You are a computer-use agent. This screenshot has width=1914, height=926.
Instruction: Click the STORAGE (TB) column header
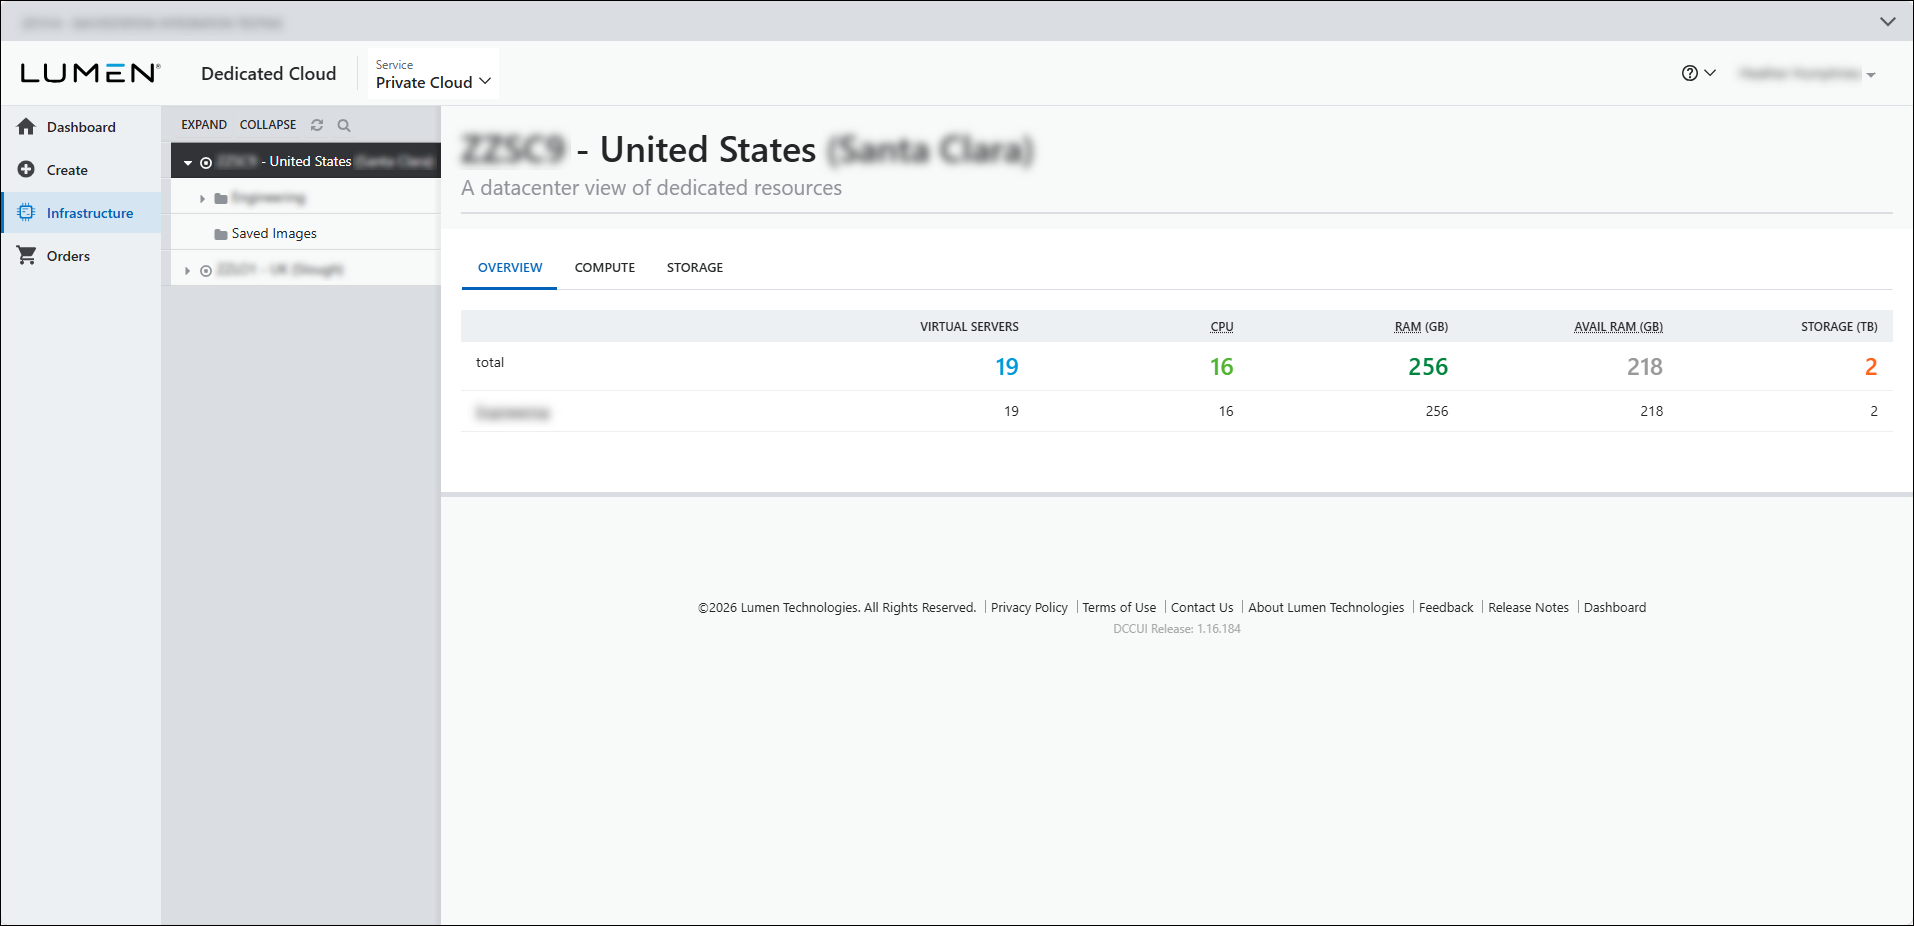pos(1839,327)
